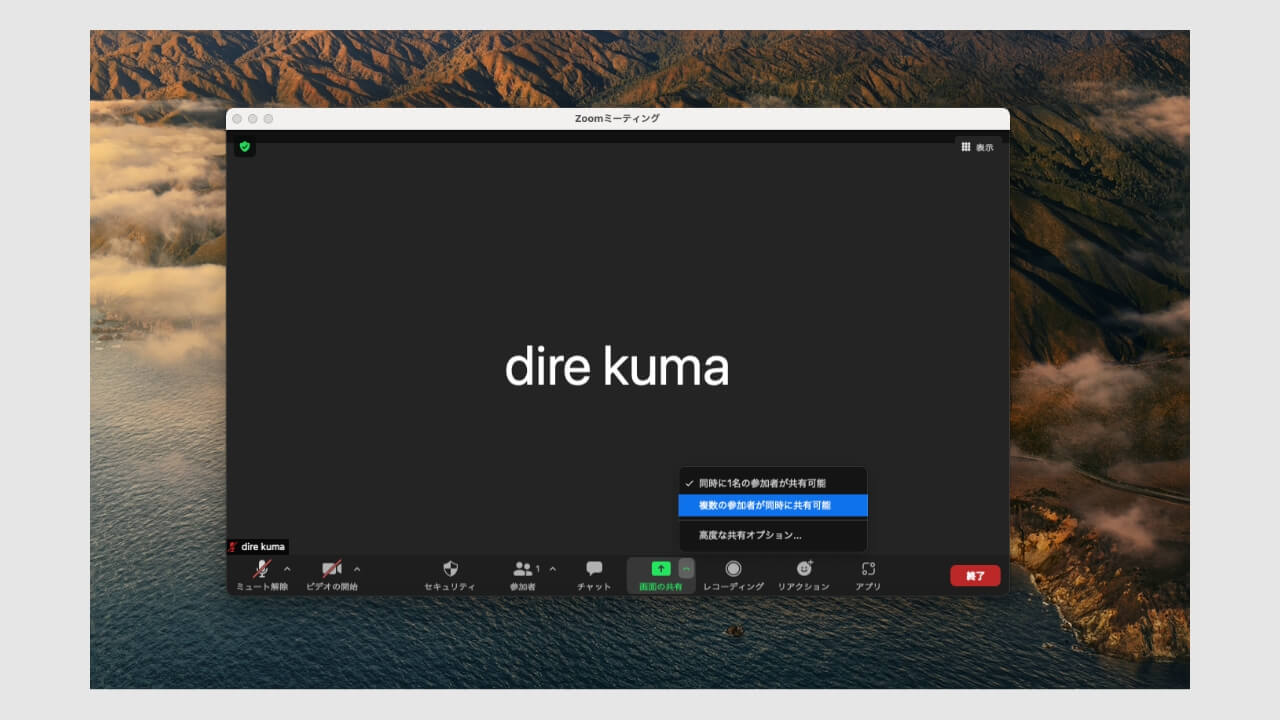Start video with ビデオの開始 icon

point(332,575)
